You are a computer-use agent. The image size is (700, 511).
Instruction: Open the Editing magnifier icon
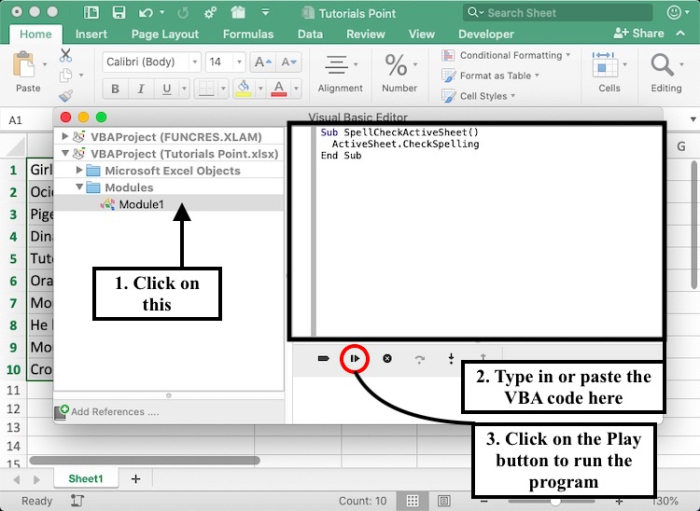[662, 65]
